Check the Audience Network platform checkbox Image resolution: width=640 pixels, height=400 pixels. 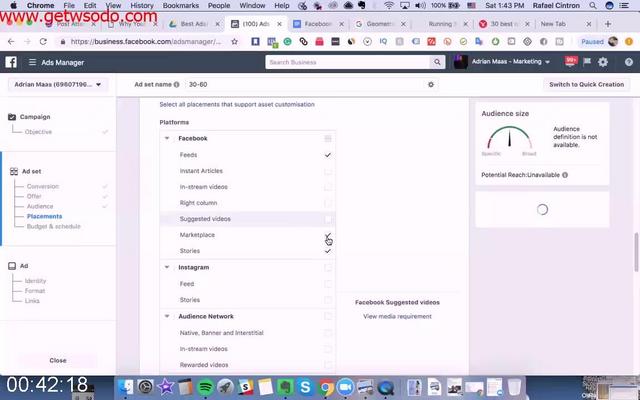click(x=328, y=316)
